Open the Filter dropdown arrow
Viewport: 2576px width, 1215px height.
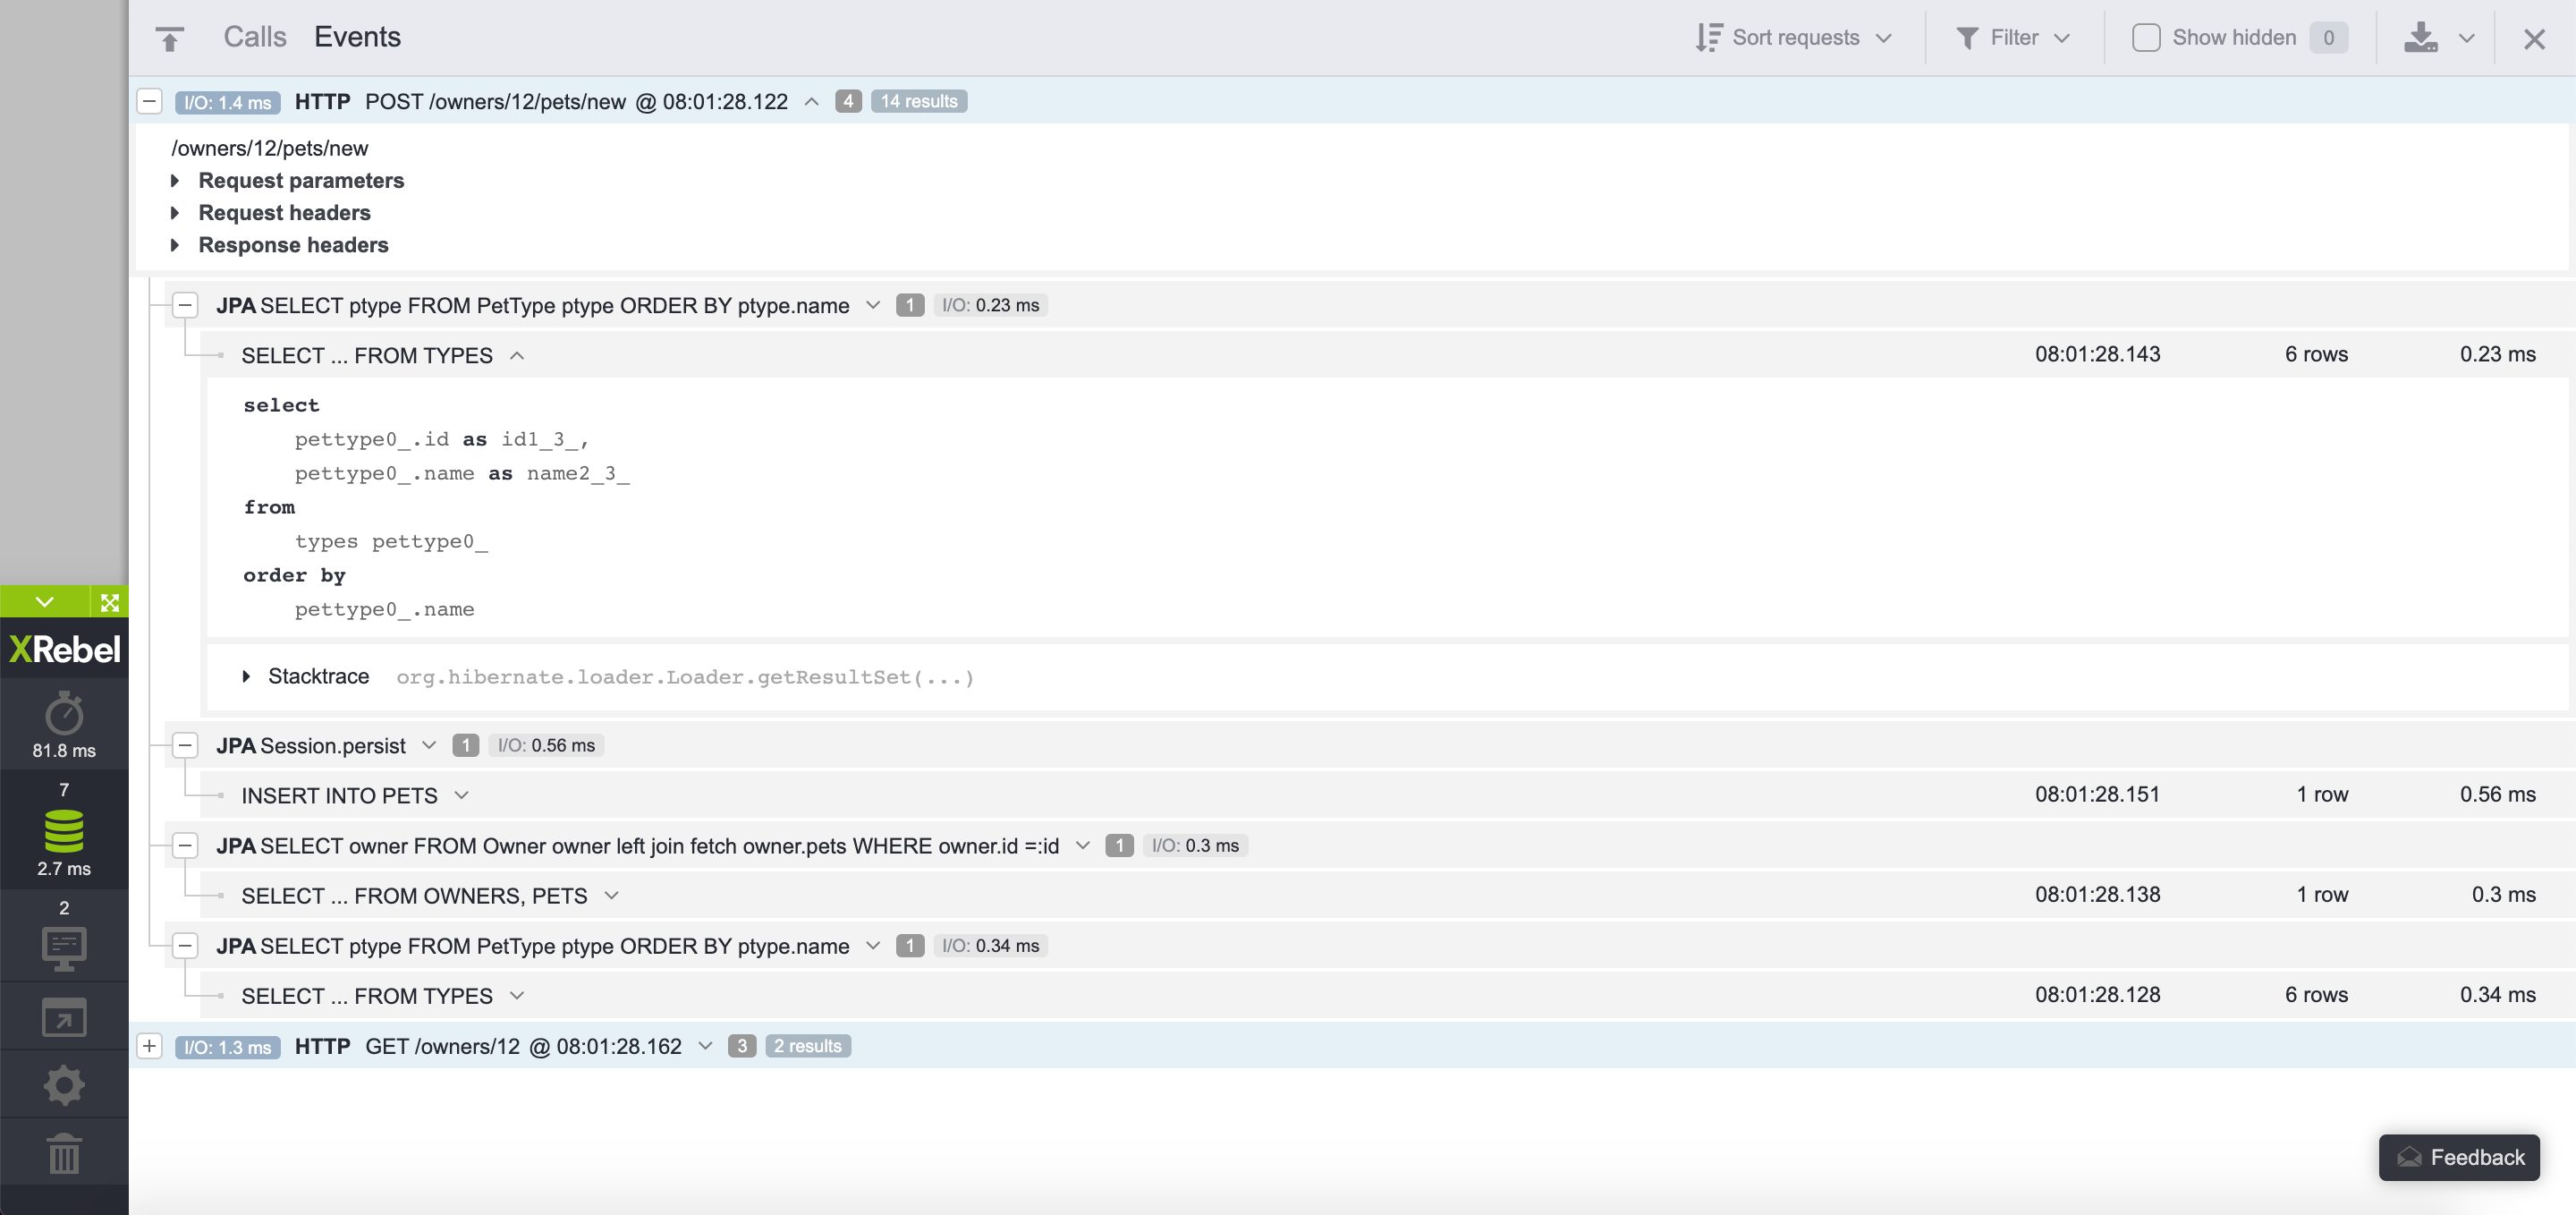(2062, 38)
